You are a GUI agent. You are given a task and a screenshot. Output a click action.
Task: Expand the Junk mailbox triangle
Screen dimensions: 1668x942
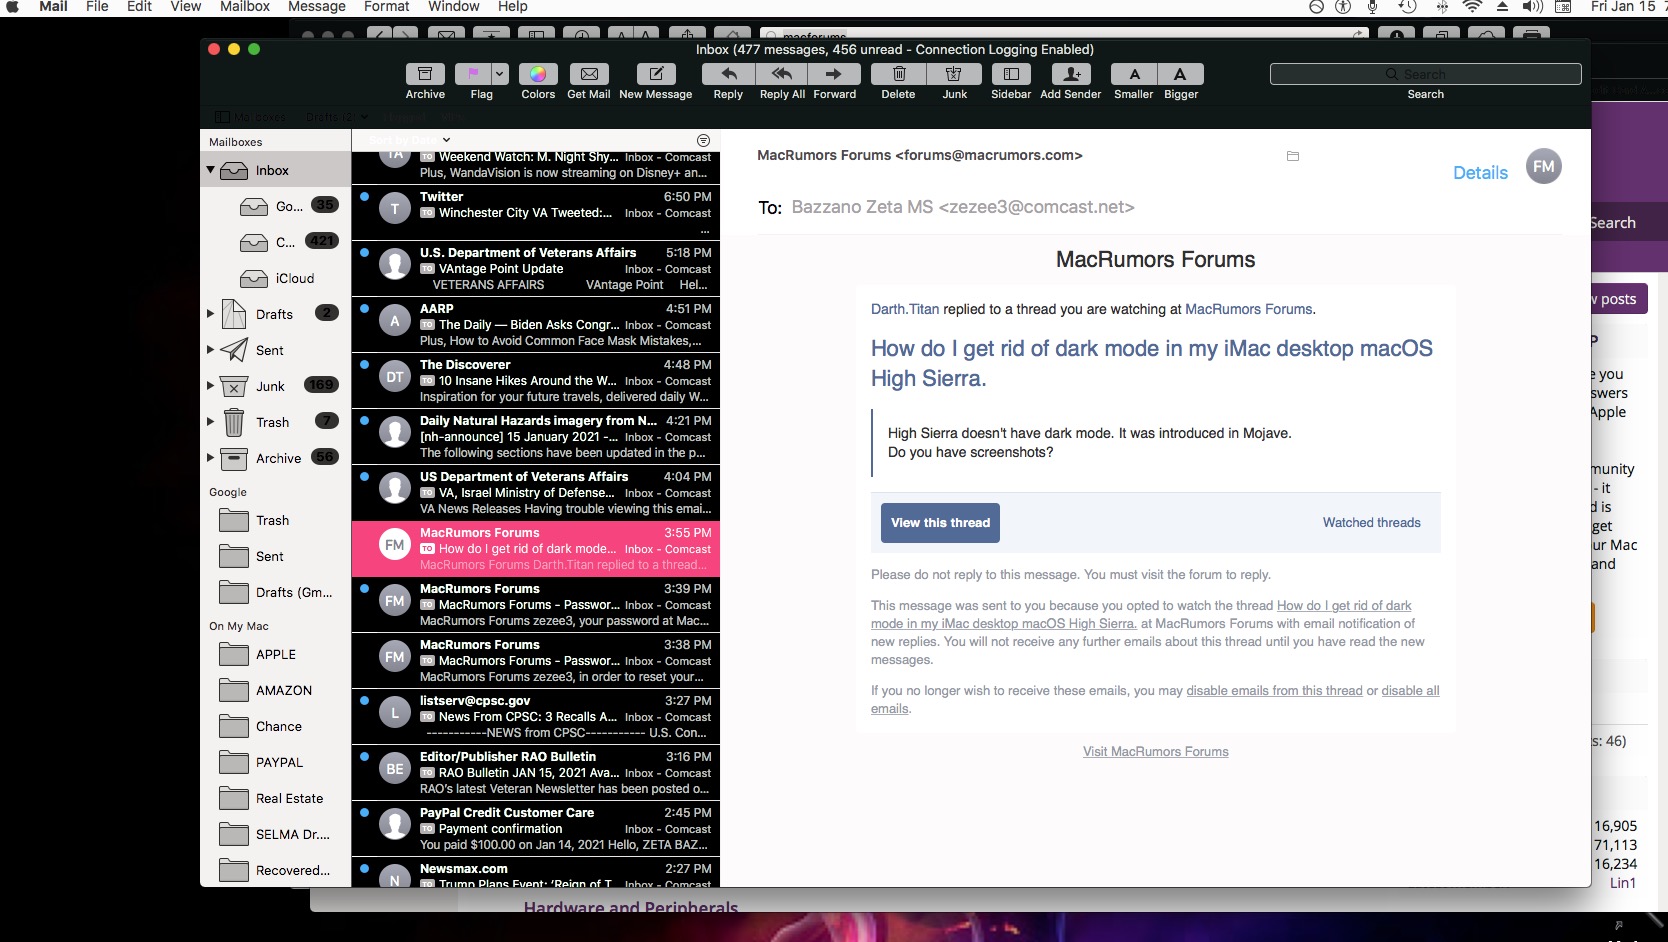coord(211,386)
